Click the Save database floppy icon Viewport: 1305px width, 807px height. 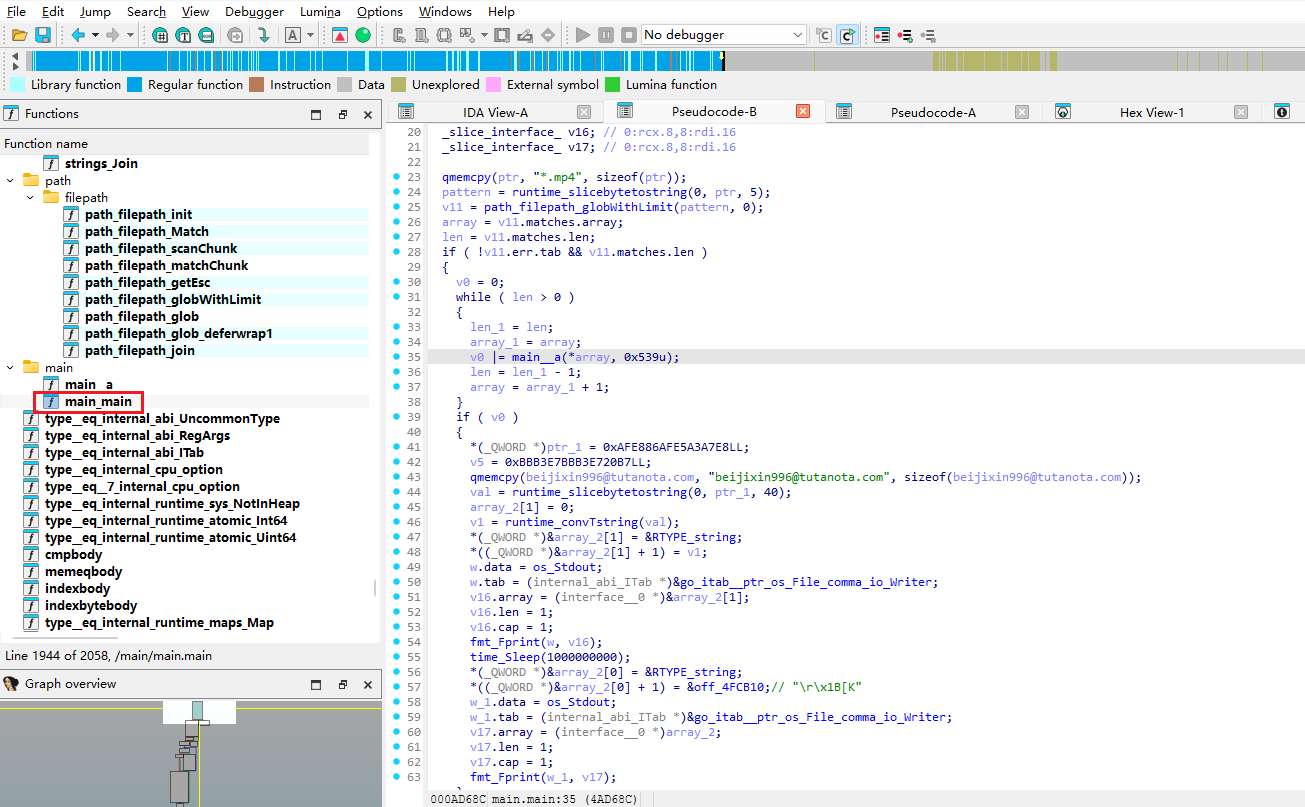tap(41, 35)
